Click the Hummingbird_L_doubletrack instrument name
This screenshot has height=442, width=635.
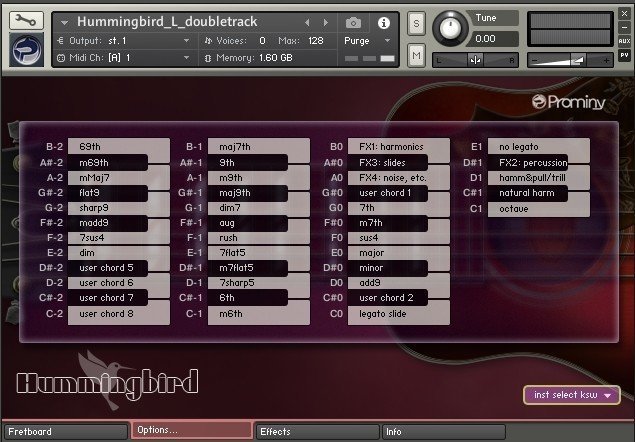pos(167,21)
